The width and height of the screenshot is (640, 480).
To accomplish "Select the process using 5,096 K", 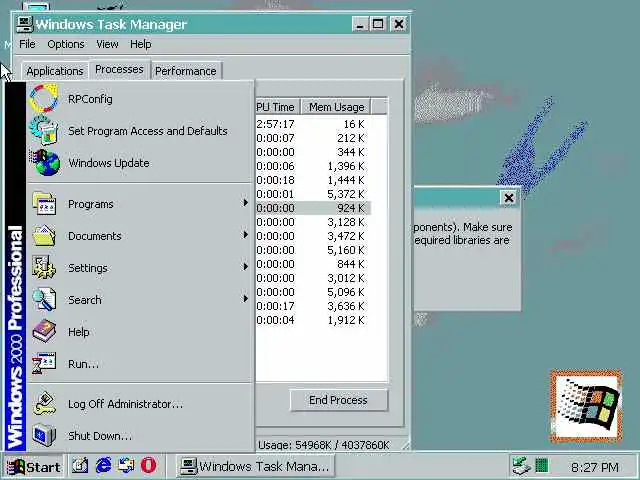I will [x=313, y=292].
